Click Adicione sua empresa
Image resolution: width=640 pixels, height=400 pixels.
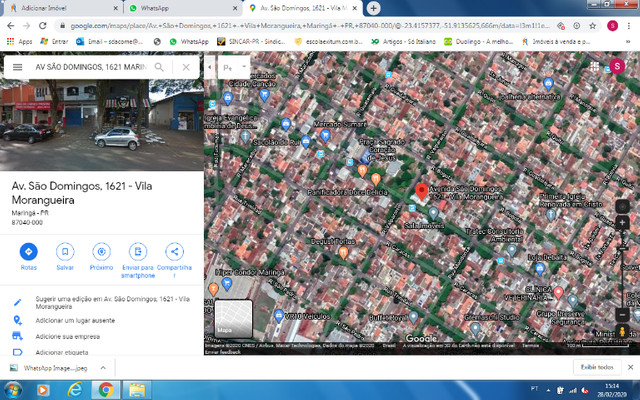(x=68, y=337)
